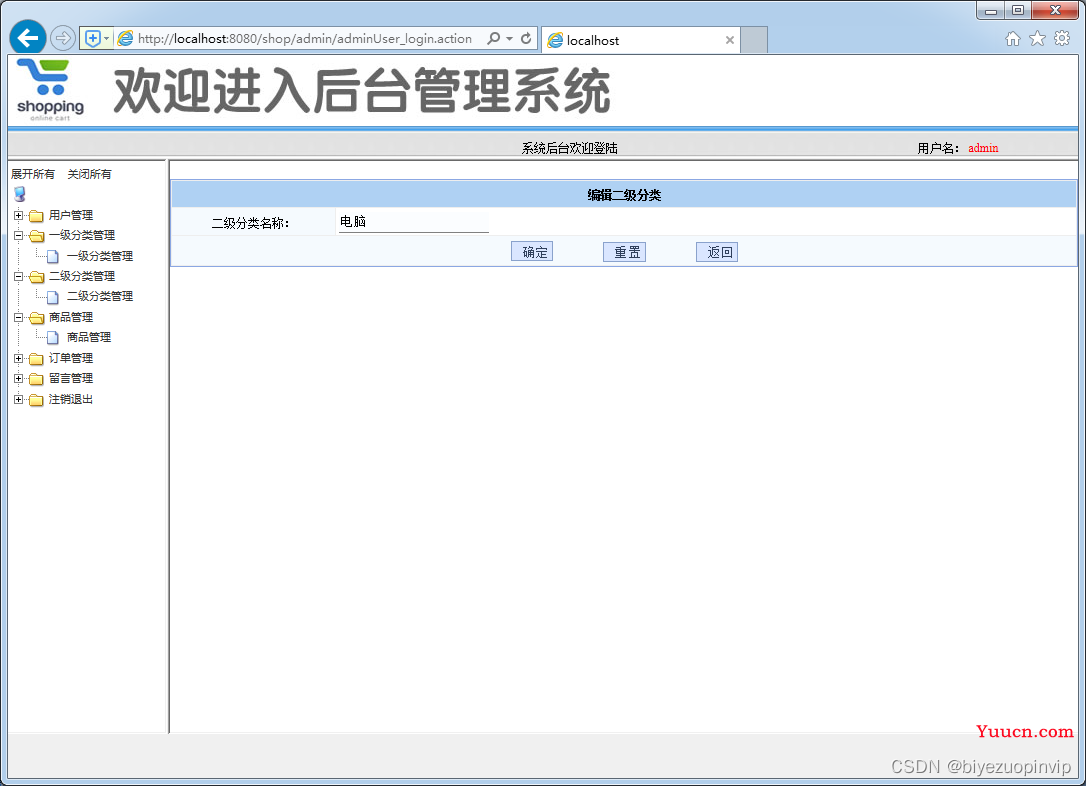1086x786 pixels.
Task: Click the open folder icon for 一级分类管理
Action: tap(36, 236)
